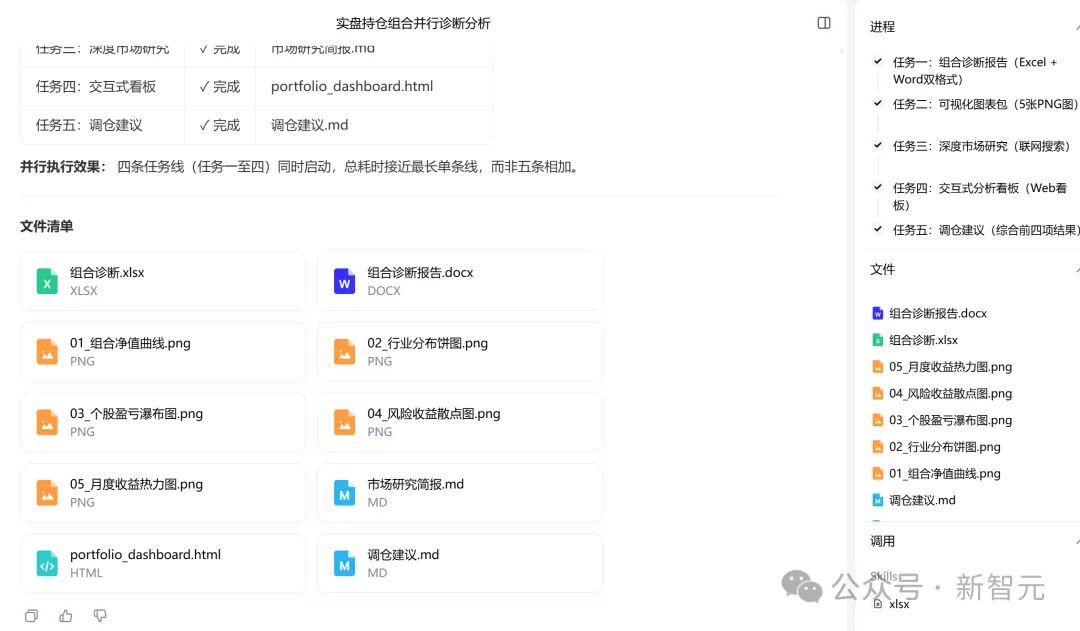Viewport: 1080px width, 631px height.
Task: Click the thumbs down icon
Action: [x=100, y=616]
